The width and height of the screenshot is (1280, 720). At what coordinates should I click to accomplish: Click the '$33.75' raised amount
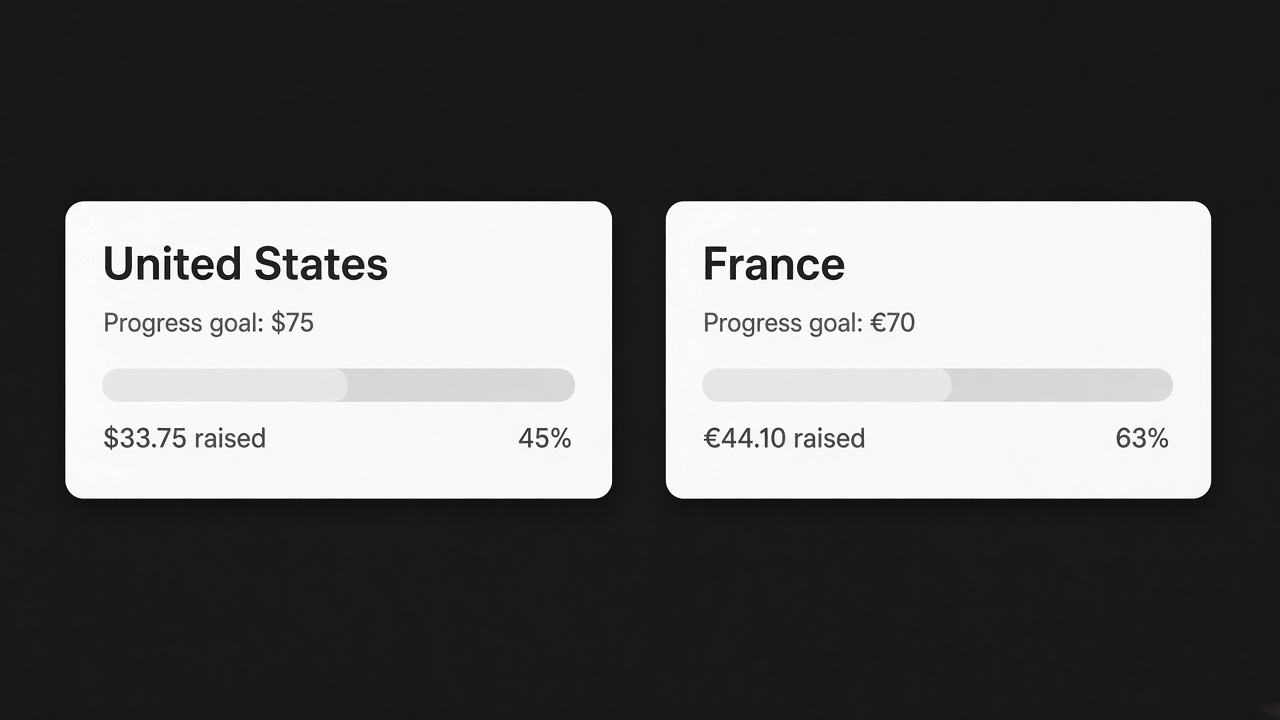(x=145, y=438)
